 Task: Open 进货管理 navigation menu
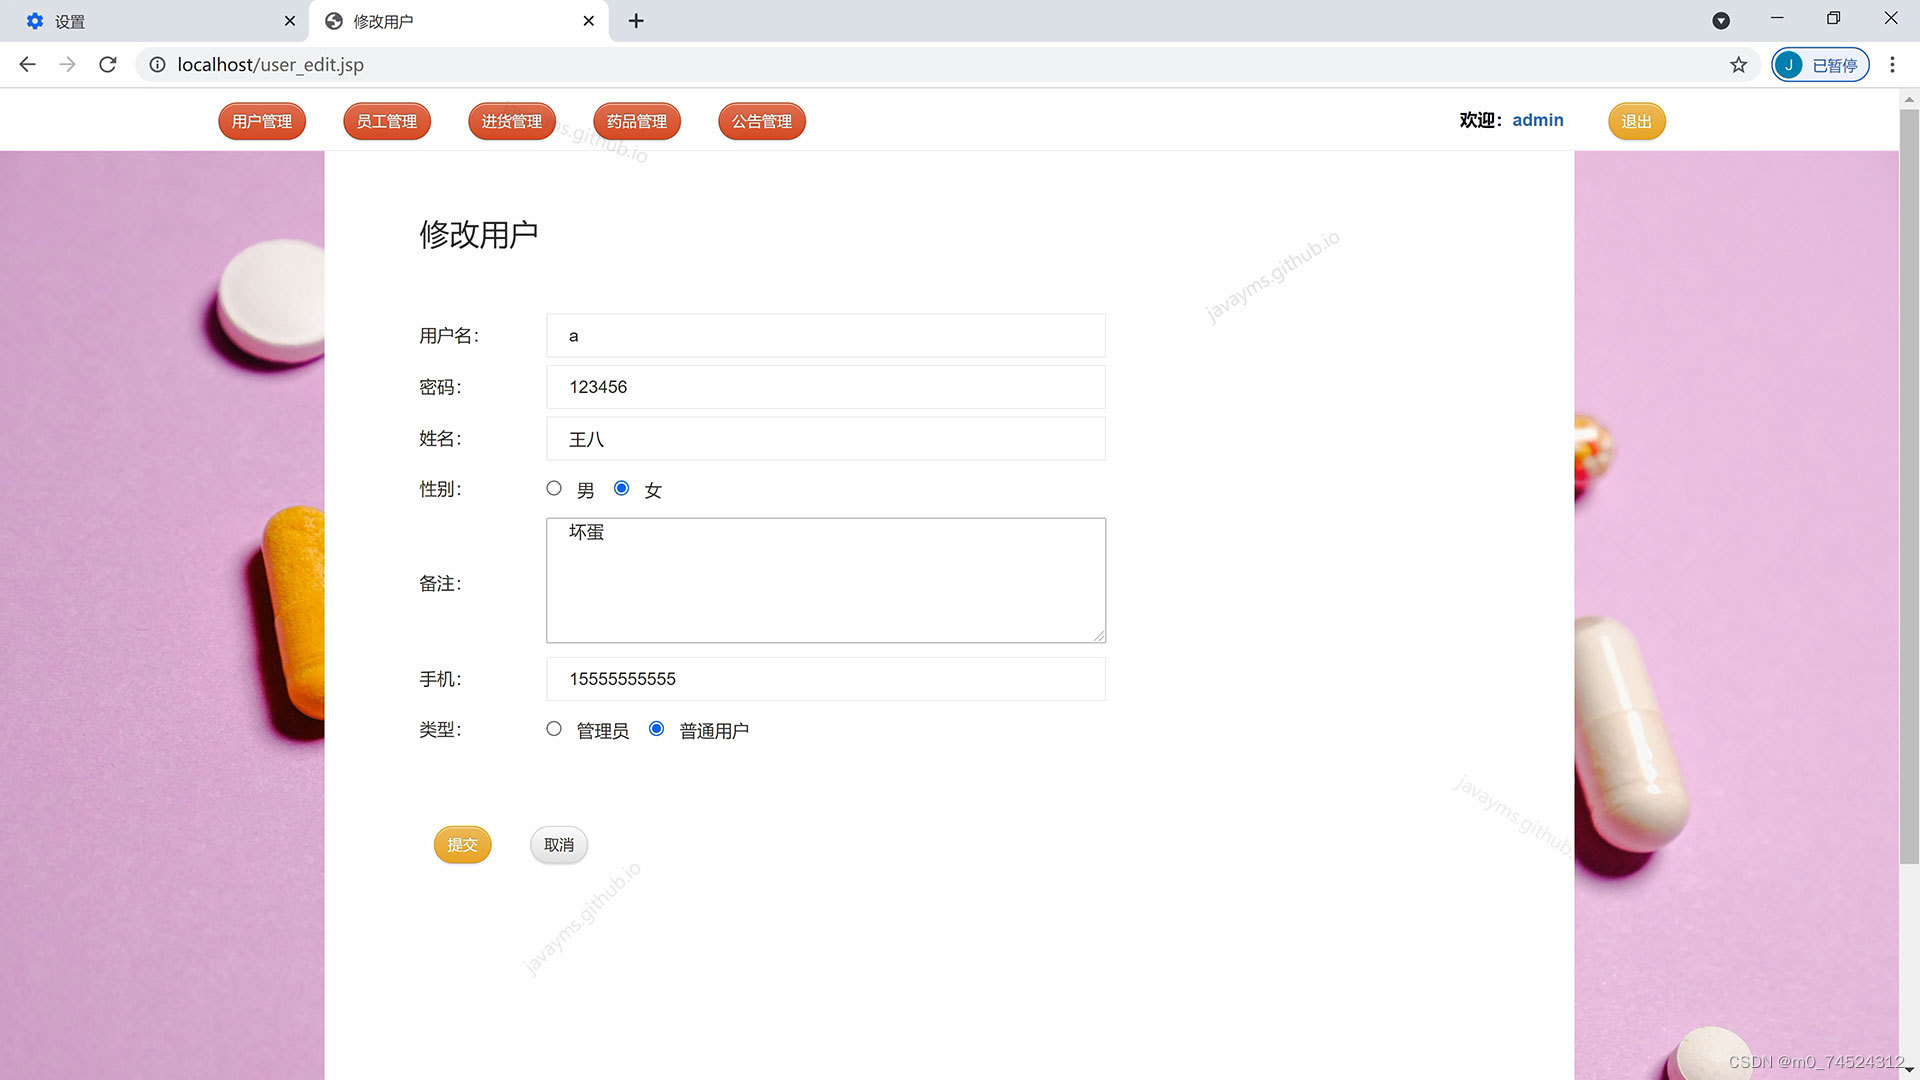[x=512, y=121]
